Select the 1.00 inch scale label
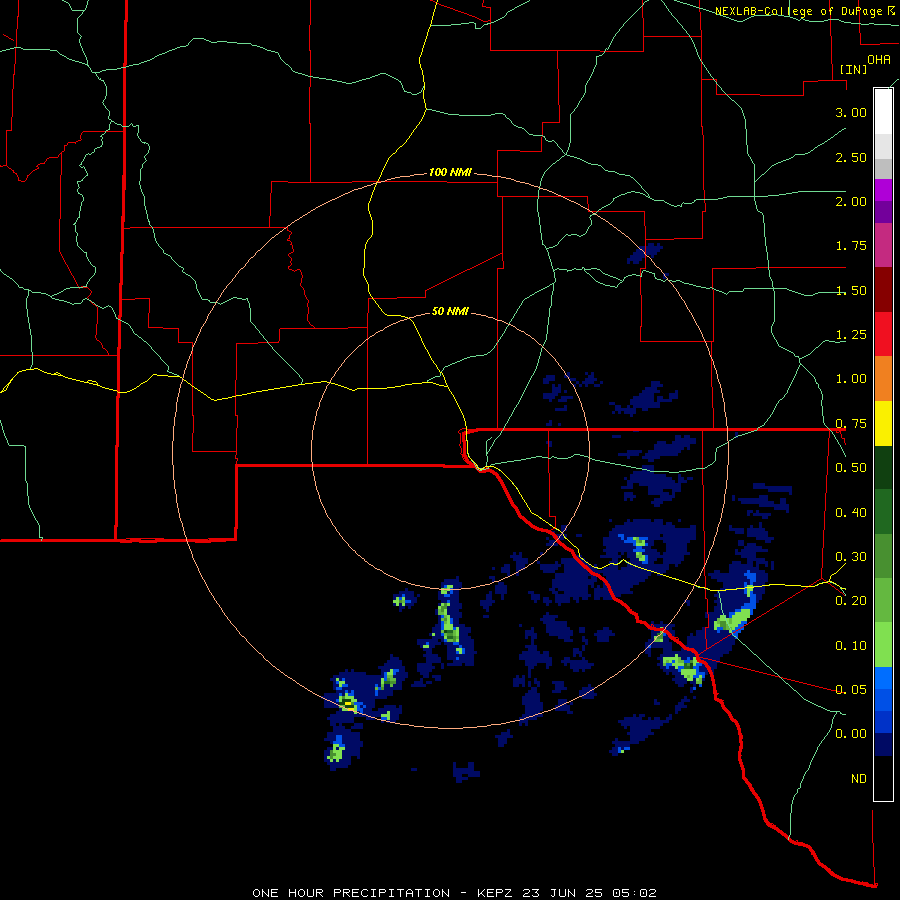 [x=851, y=379]
